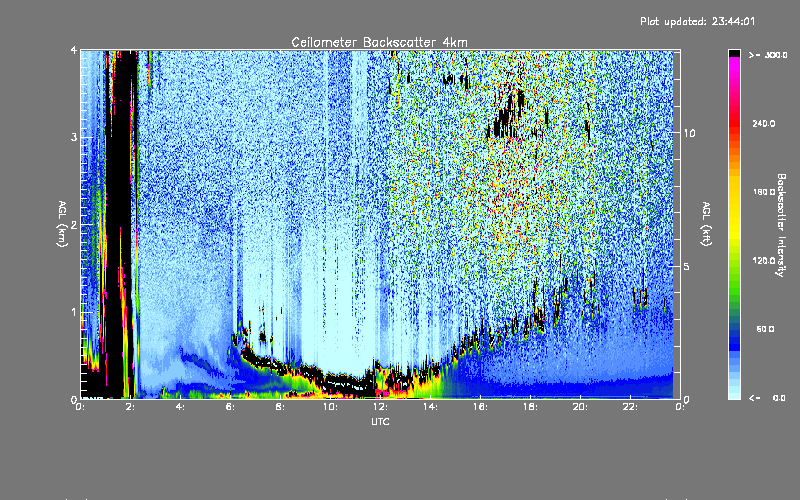Select the '2:' UTC hour tick label

(x=131, y=407)
